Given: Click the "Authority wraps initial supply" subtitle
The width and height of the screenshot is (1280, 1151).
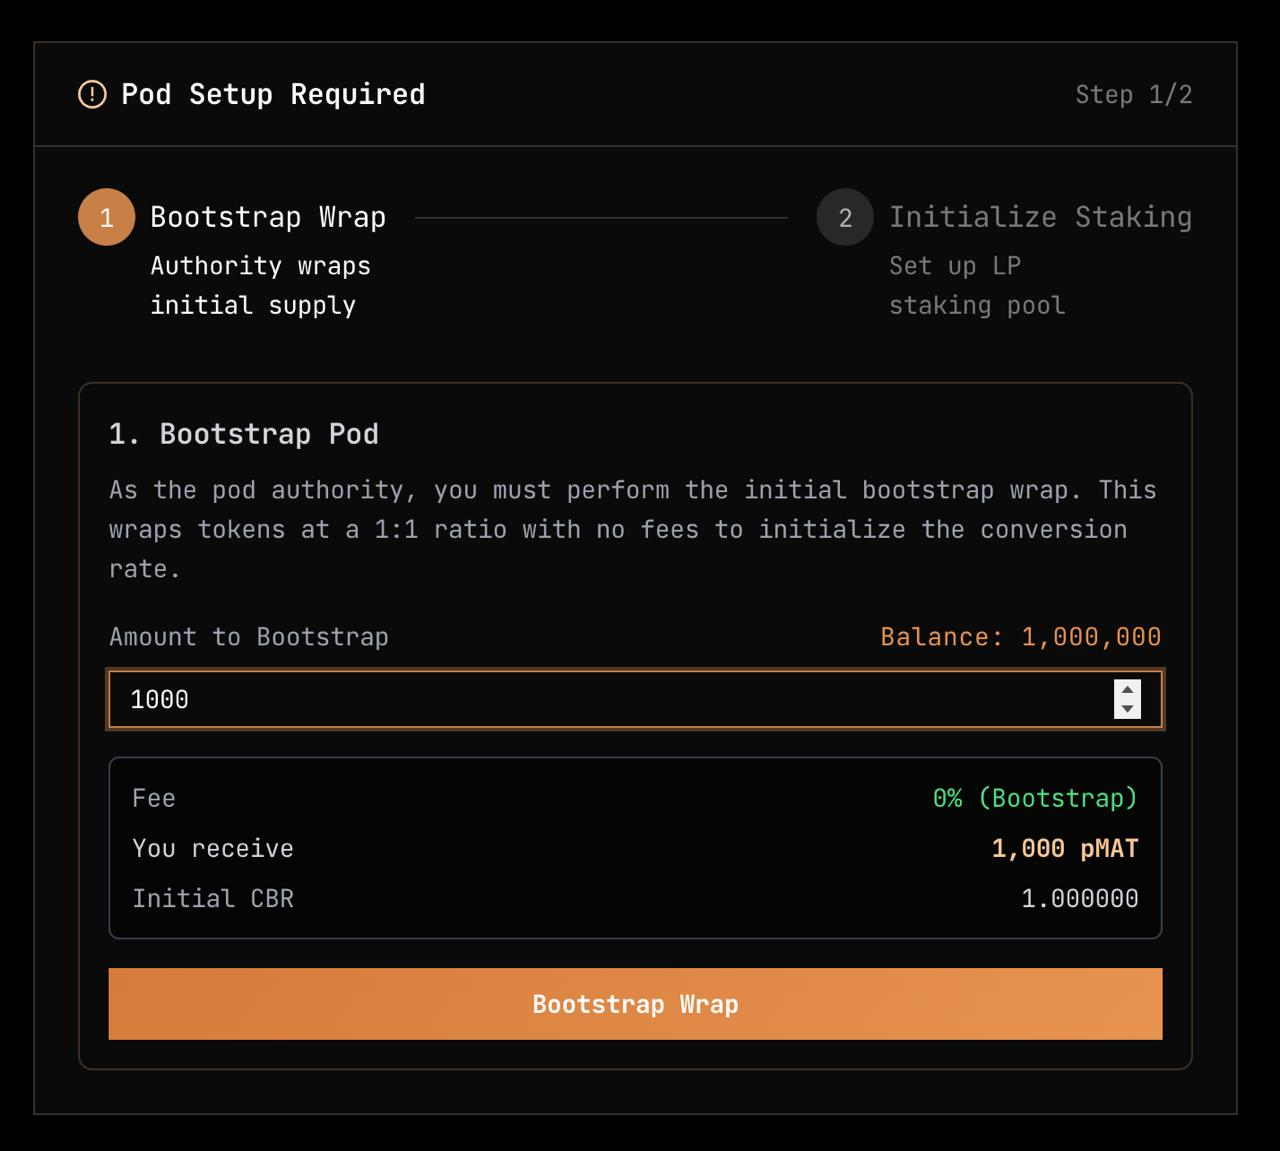Looking at the screenshot, I should click(260, 285).
